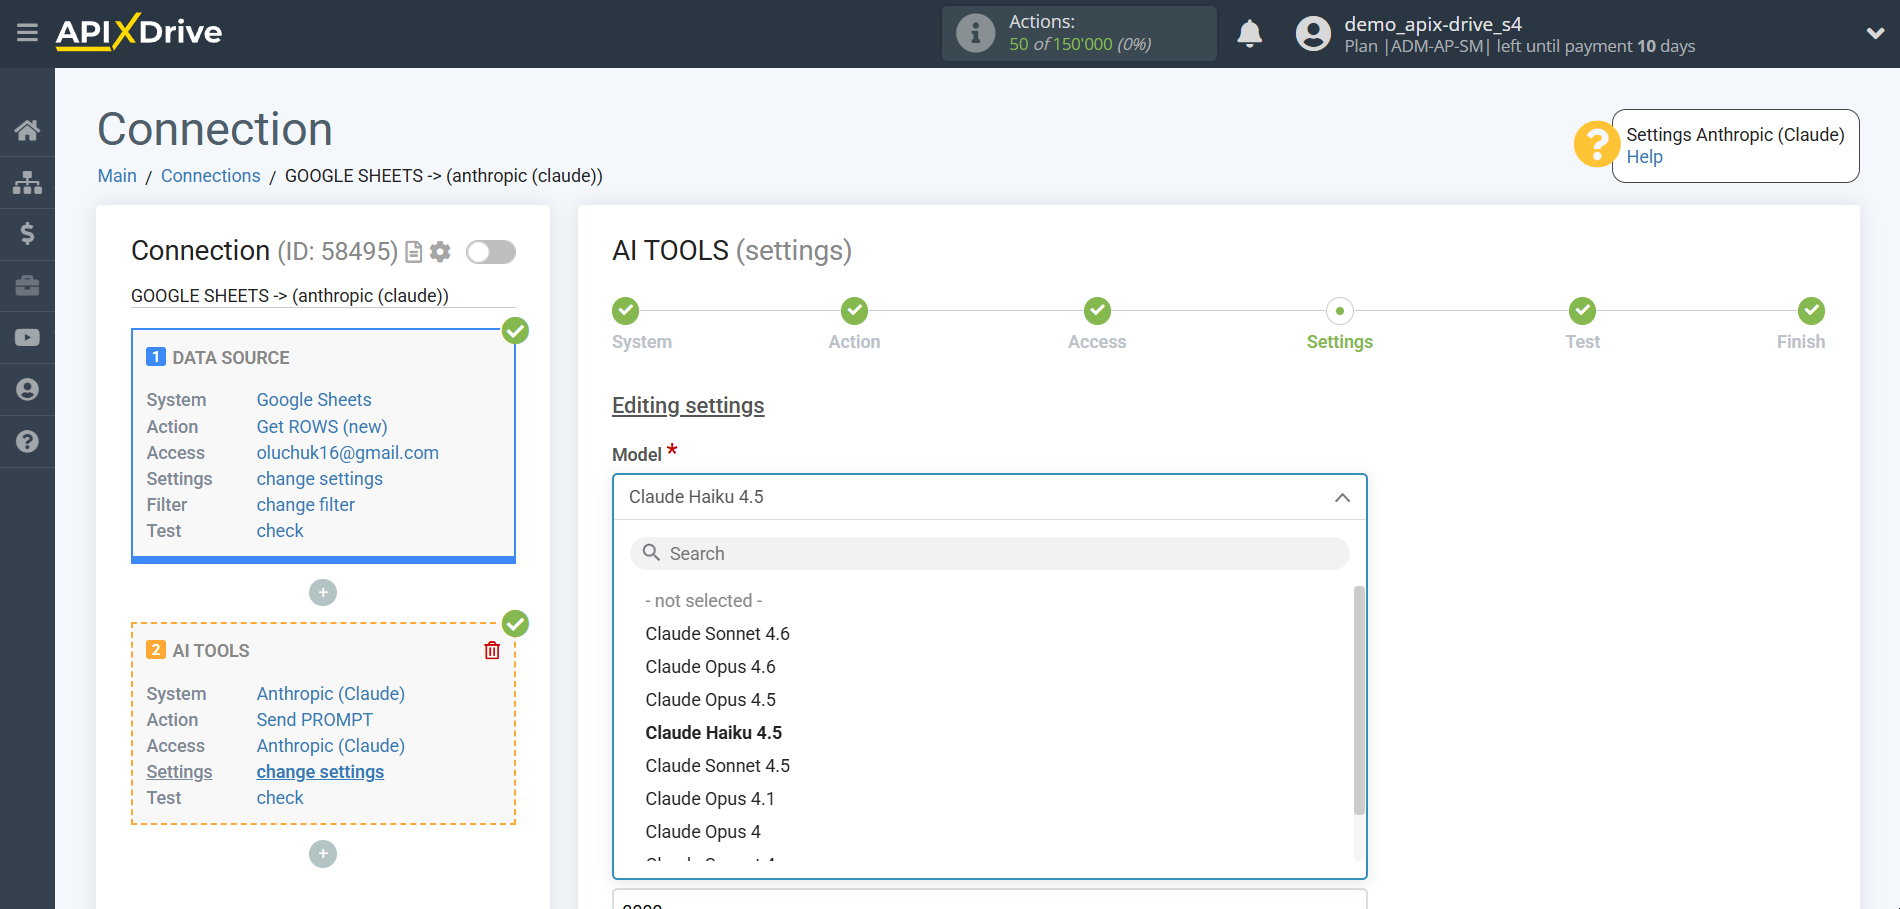
Task: Open the briefcase sidebar icon
Action: pyautogui.click(x=27, y=286)
